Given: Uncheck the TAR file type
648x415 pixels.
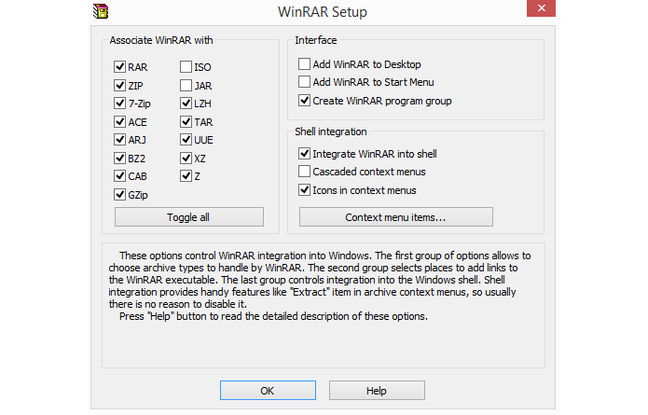Looking at the screenshot, I should [x=186, y=122].
